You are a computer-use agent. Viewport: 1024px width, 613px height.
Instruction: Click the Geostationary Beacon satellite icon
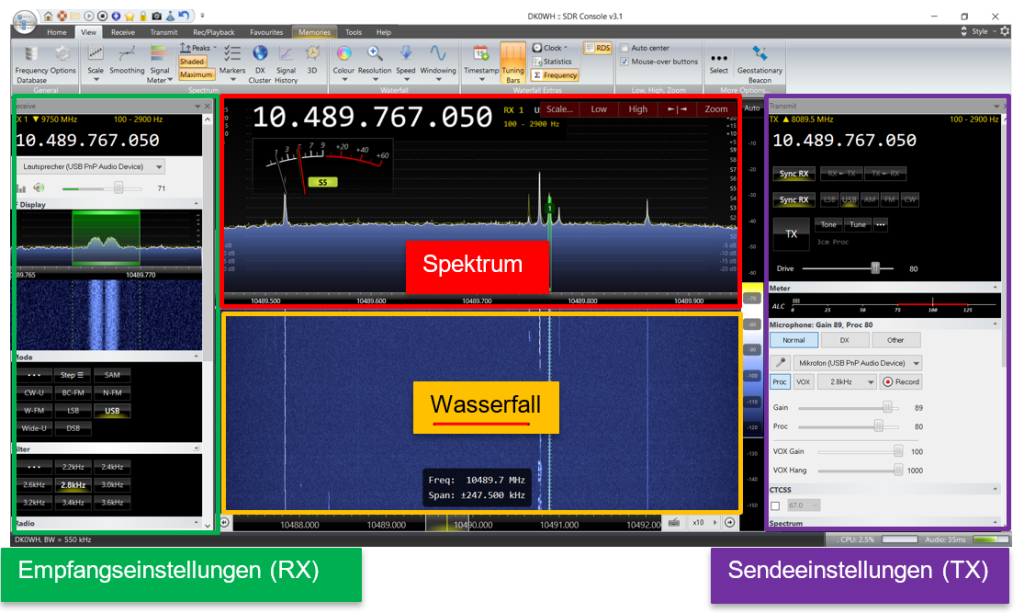point(760,64)
